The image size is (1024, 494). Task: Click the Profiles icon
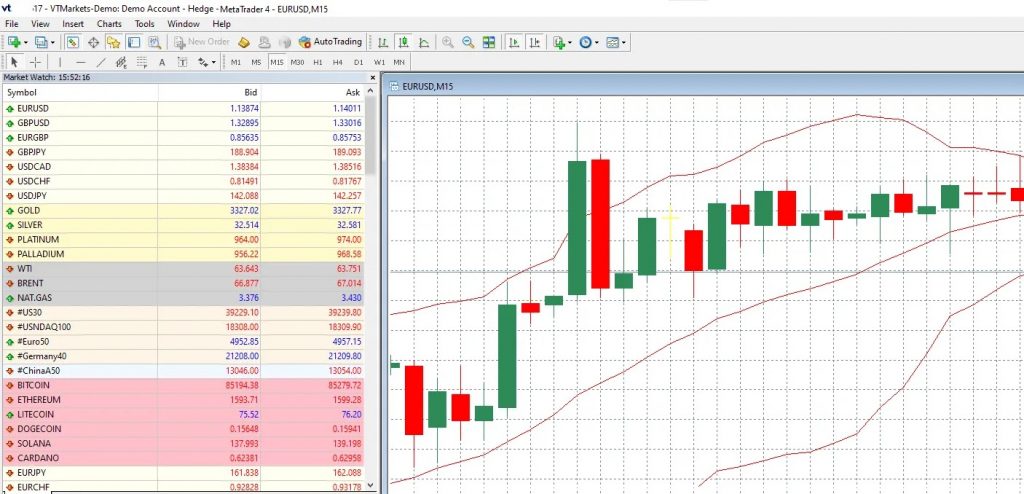tap(41, 42)
